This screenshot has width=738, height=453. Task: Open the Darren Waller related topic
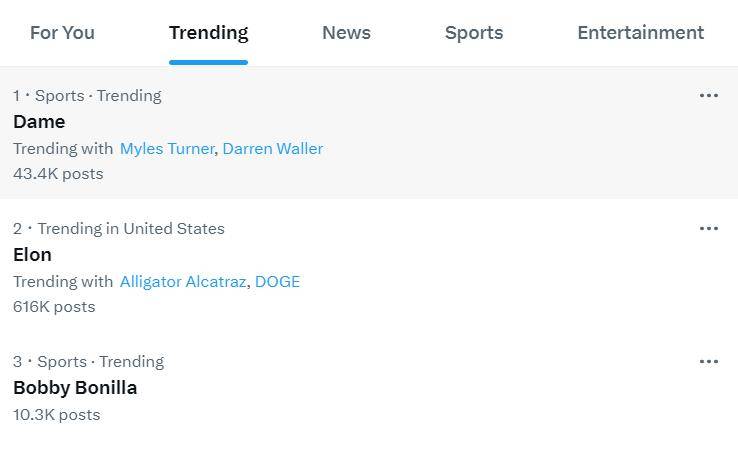tap(272, 149)
